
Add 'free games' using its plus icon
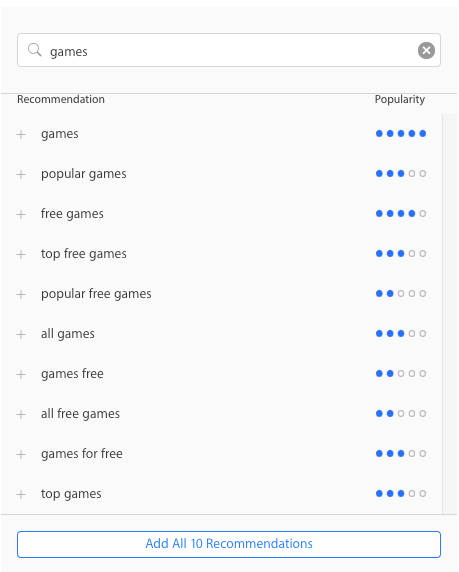click(x=21, y=214)
